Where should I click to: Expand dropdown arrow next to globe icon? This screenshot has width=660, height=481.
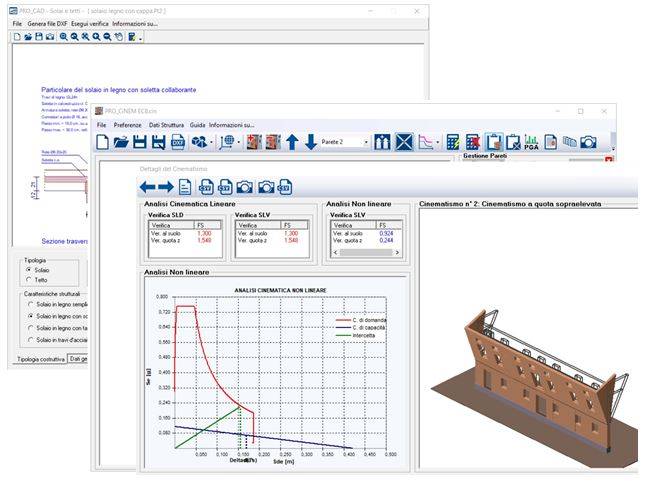pyautogui.click(x=239, y=143)
